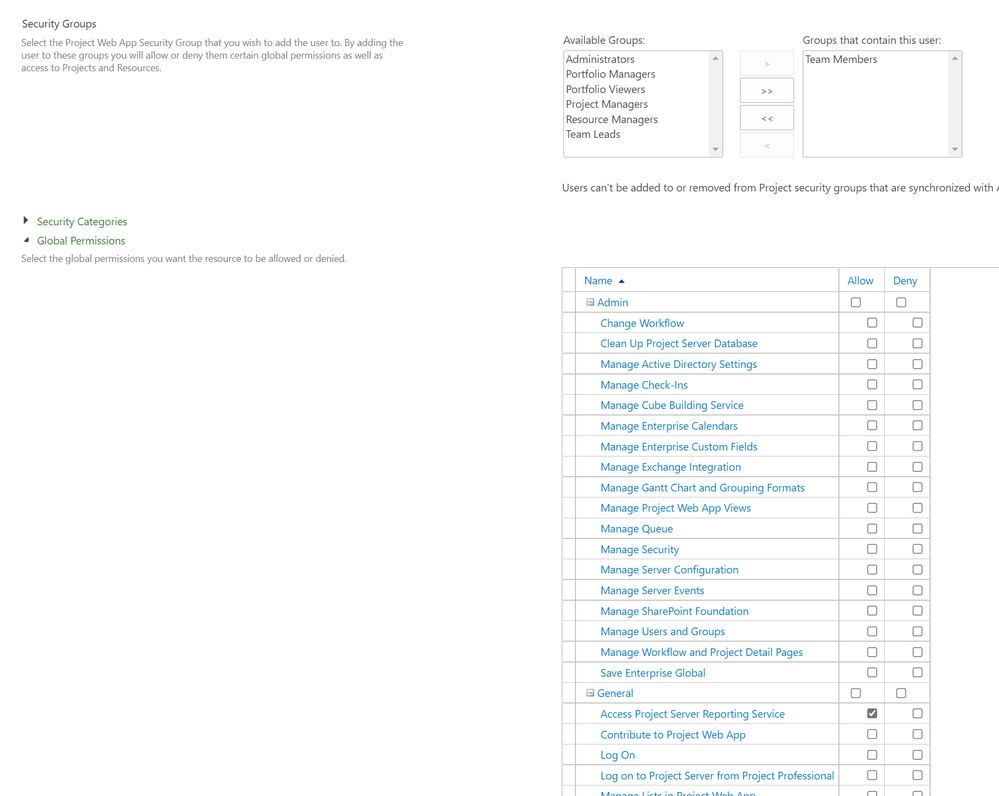Open Manage Workflow and Project Detail Pages

701,652
